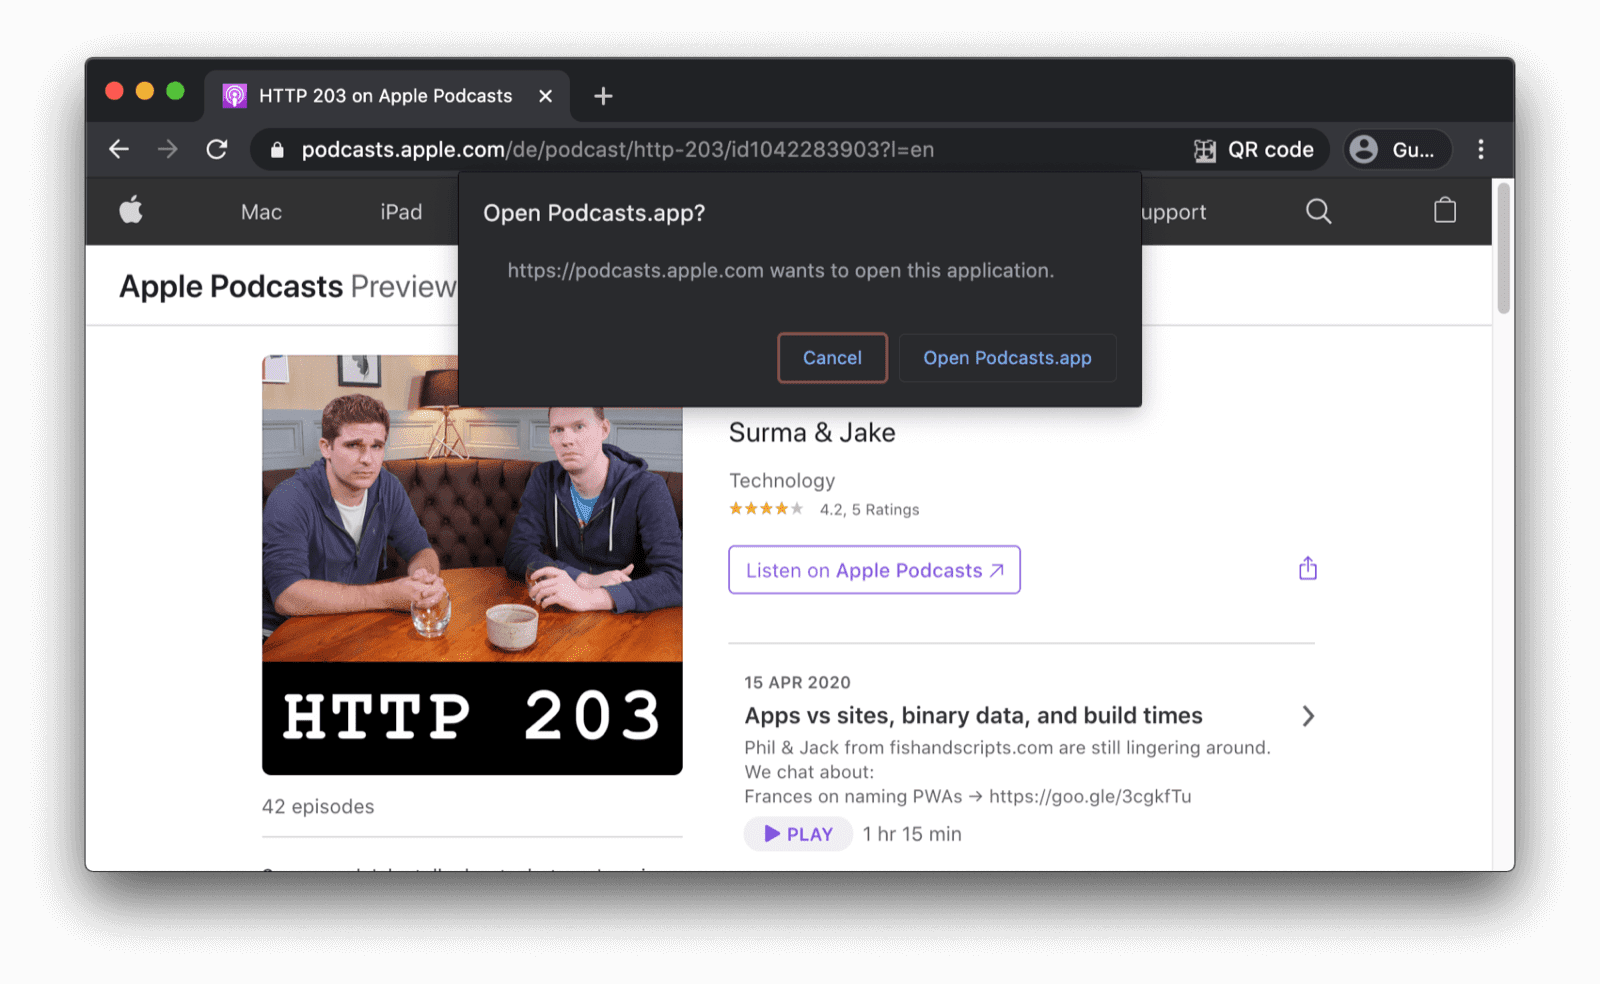Image resolution: width=1600 pixels, height=984 pixels.
Task: Follow the goo.gl link in episode description
Action: [x=1090, y=796]
